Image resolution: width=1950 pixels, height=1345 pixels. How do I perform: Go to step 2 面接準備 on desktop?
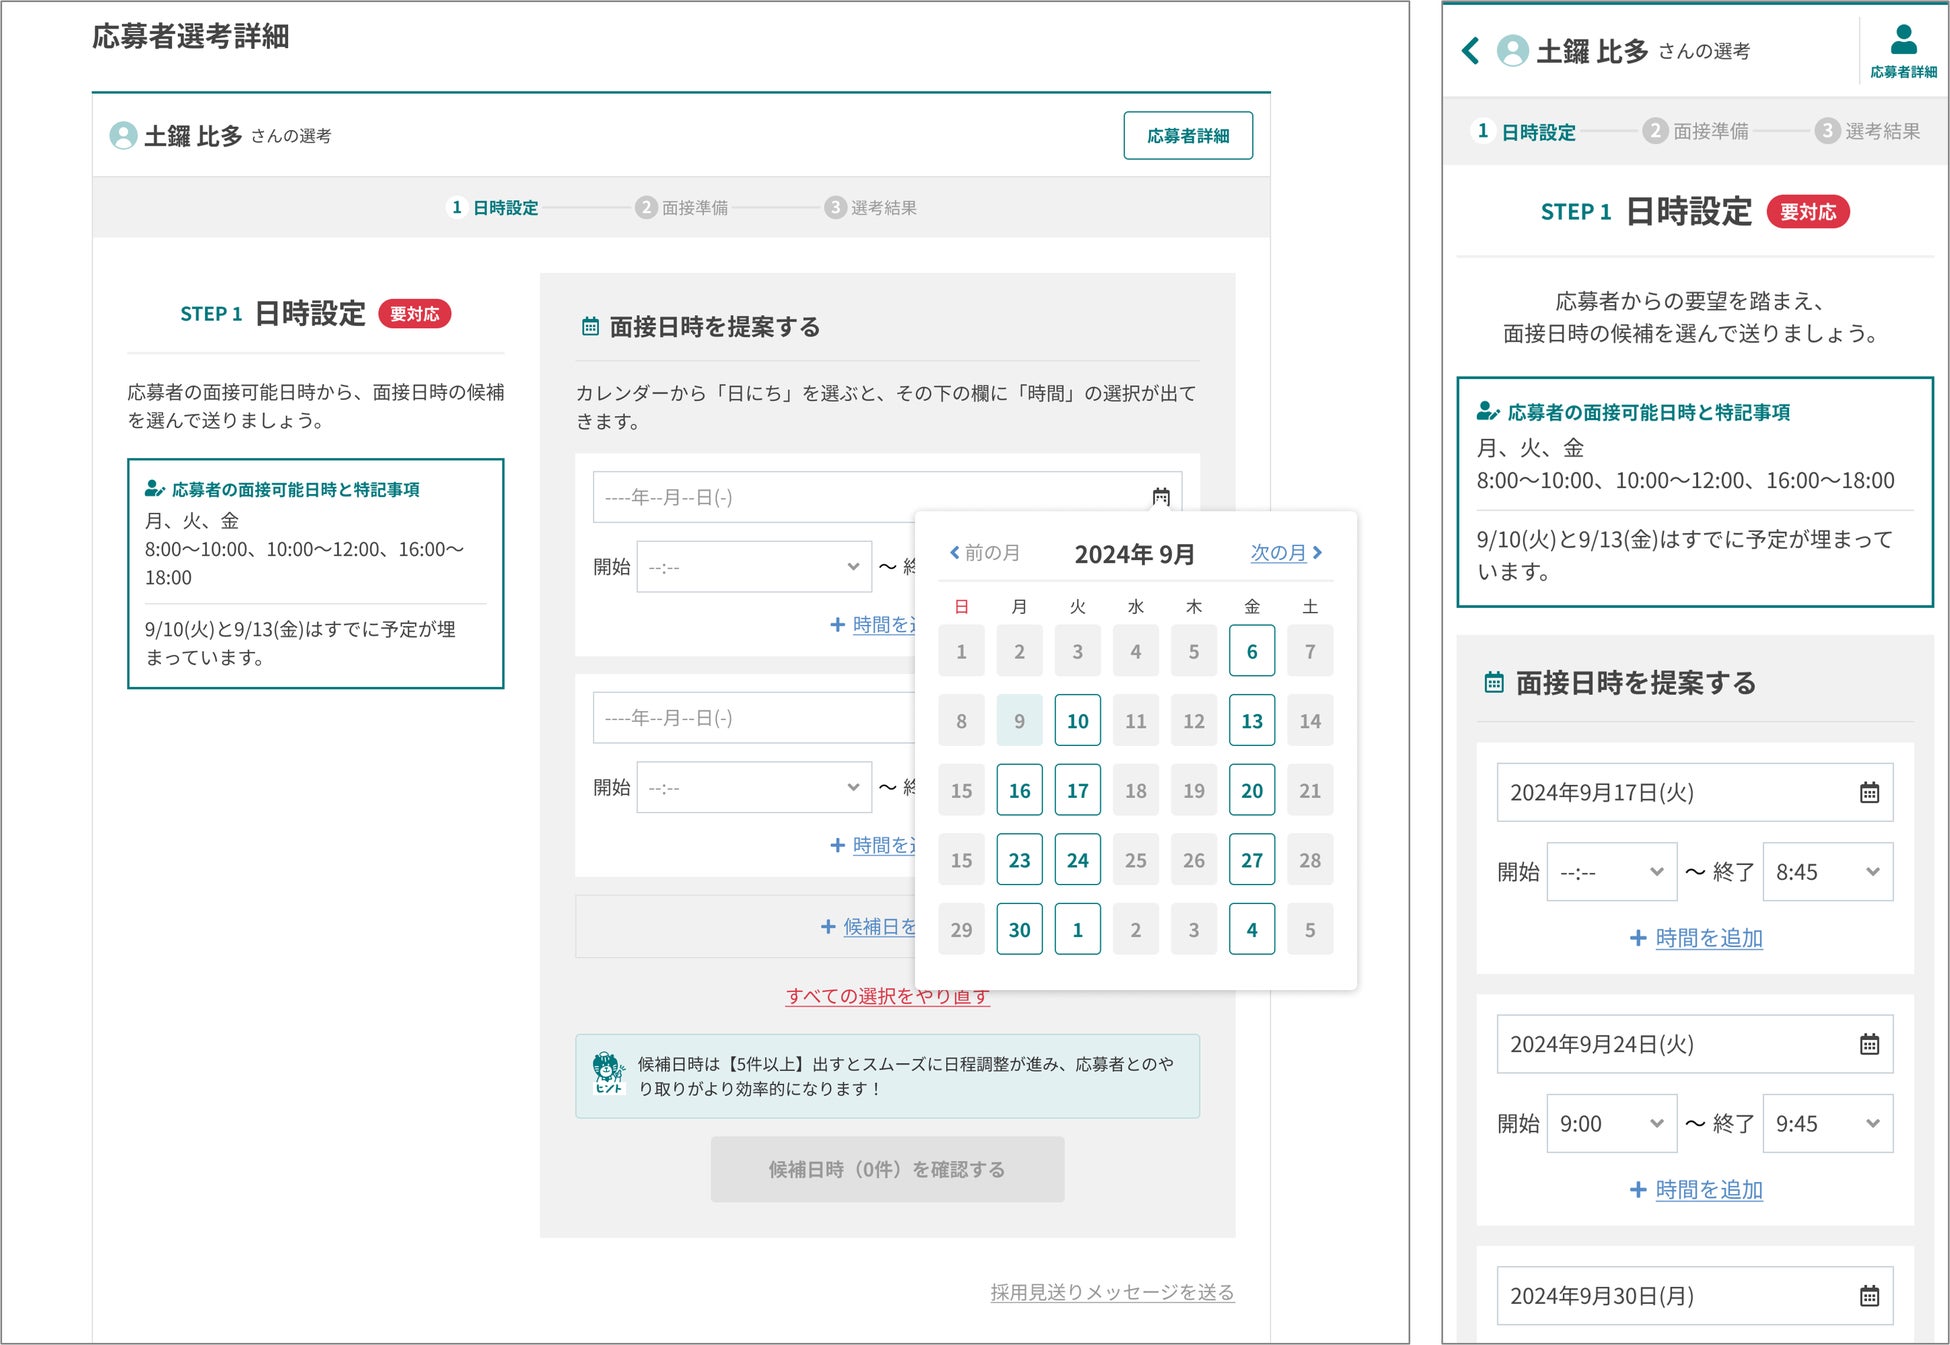coord(683,208)
